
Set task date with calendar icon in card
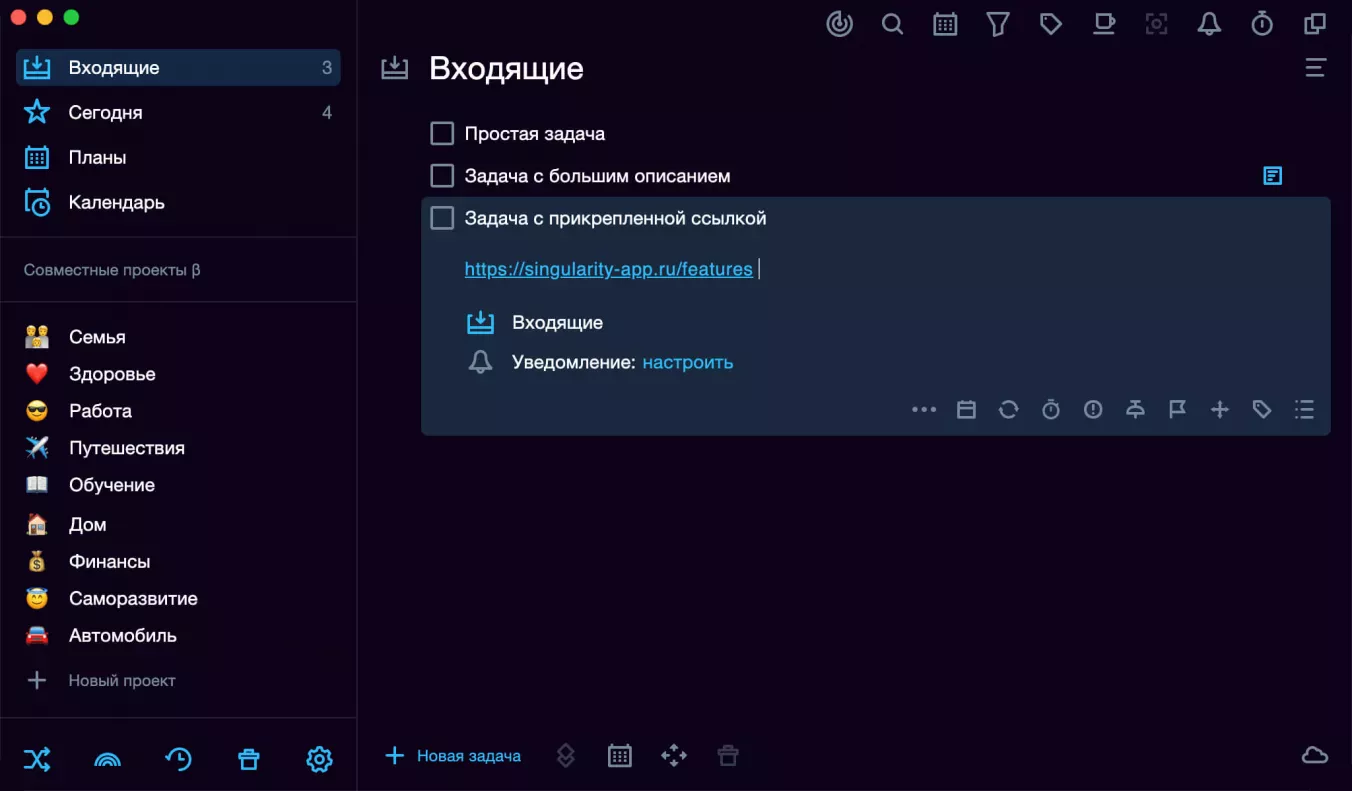[966, 409]
